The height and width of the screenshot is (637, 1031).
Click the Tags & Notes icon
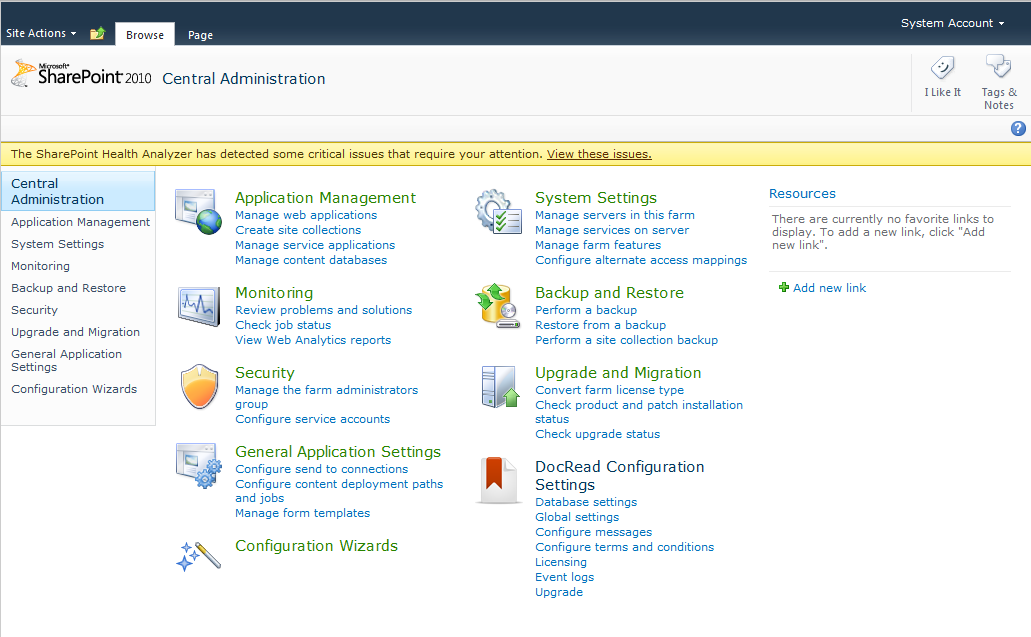point(998,66)
